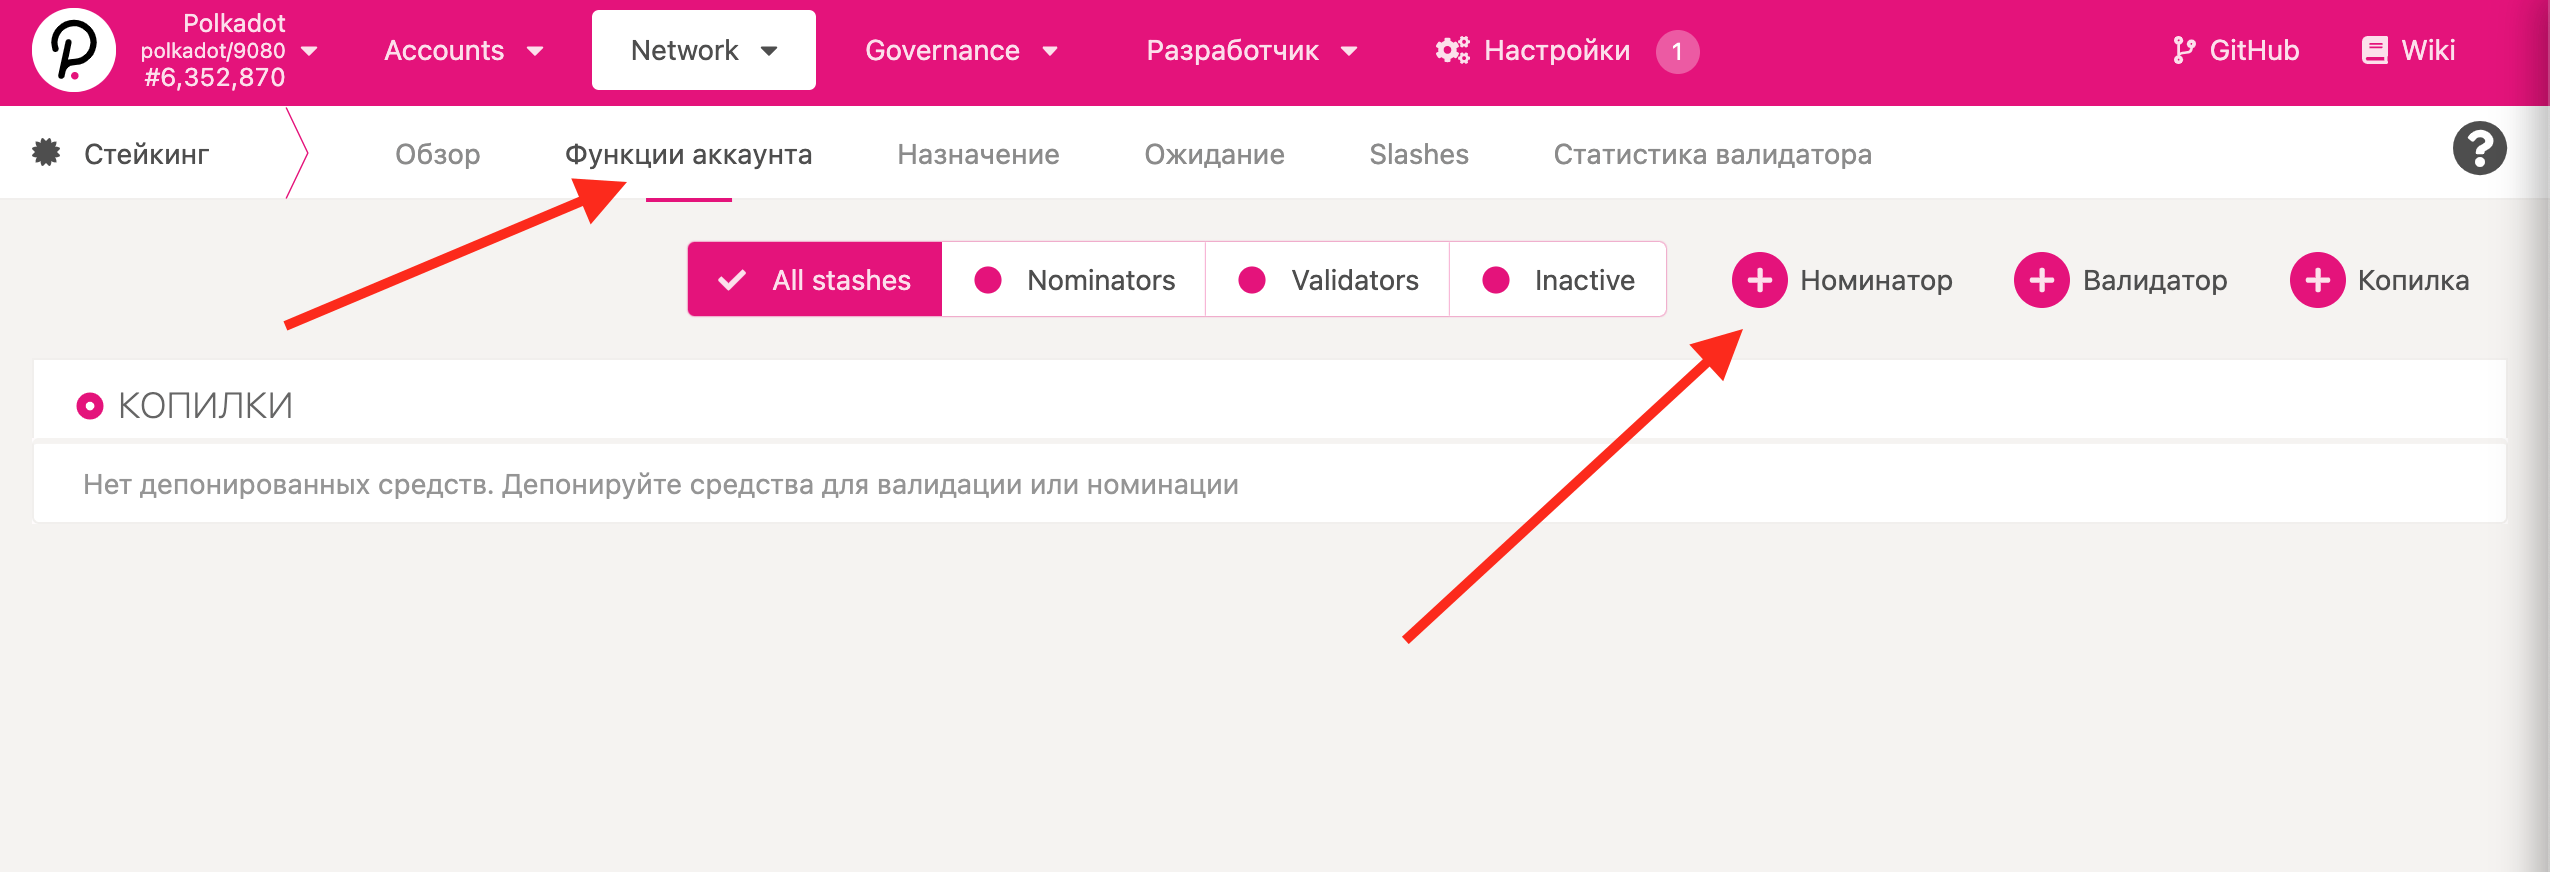
Task: Open the Polkadot network selector arrow
Action: point(309,50)
